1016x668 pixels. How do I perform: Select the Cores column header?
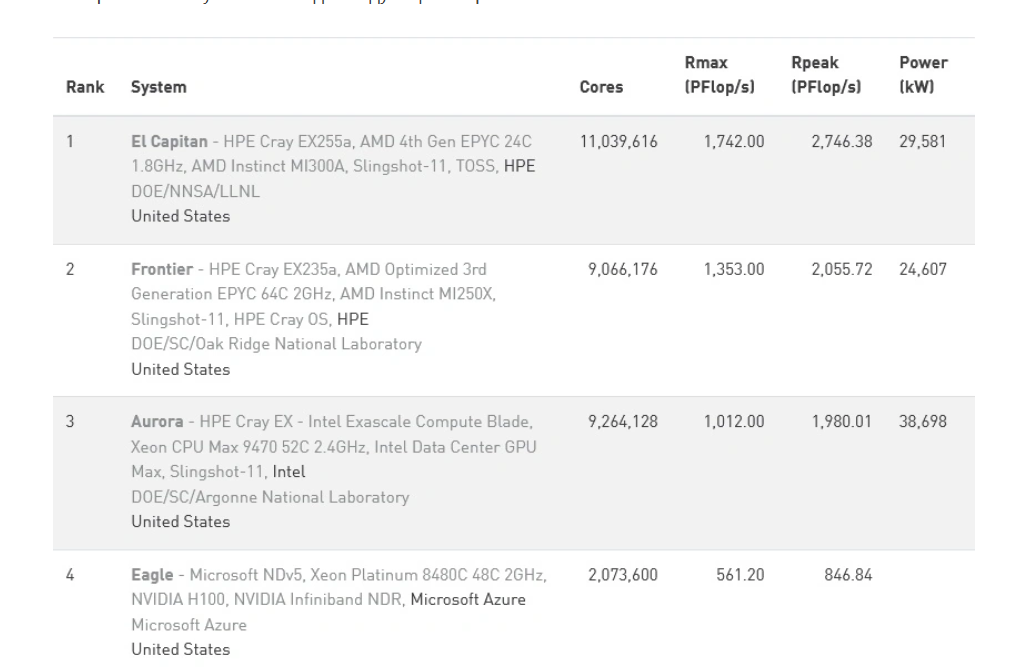pyautogui.click(x=601, y=87)
